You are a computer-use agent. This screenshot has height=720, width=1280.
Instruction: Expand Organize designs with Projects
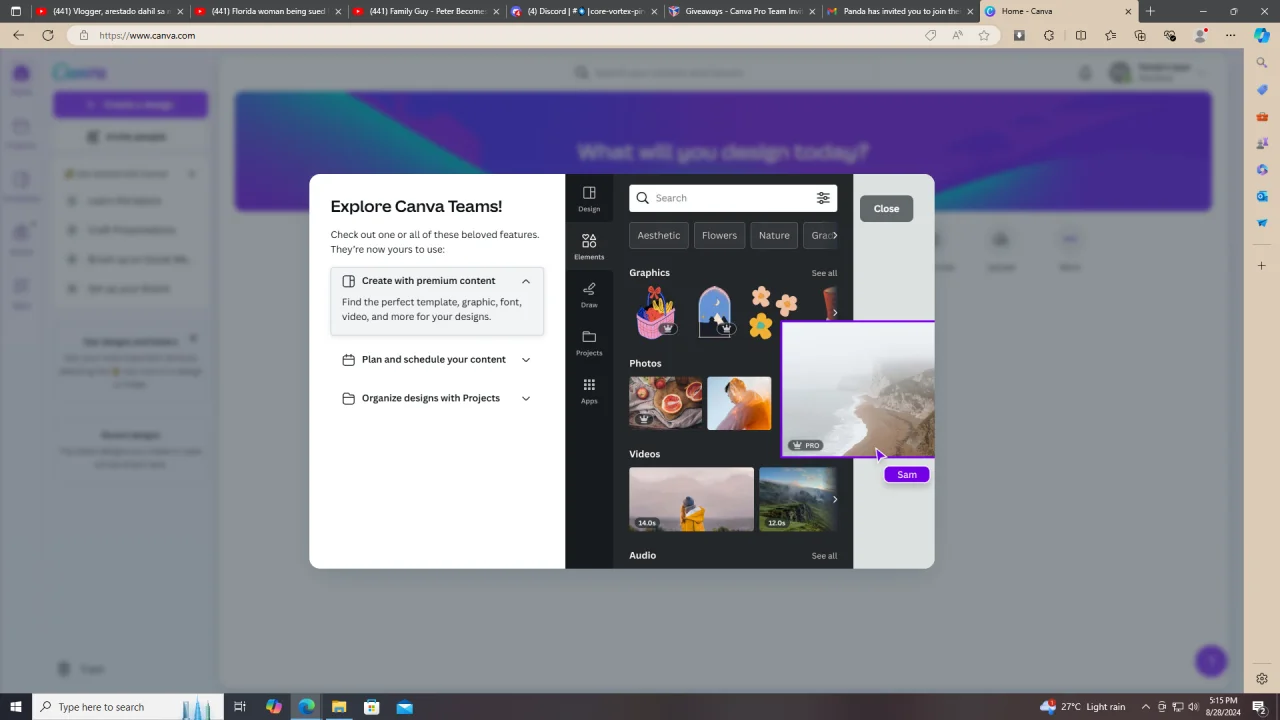(x=437, y=398)
